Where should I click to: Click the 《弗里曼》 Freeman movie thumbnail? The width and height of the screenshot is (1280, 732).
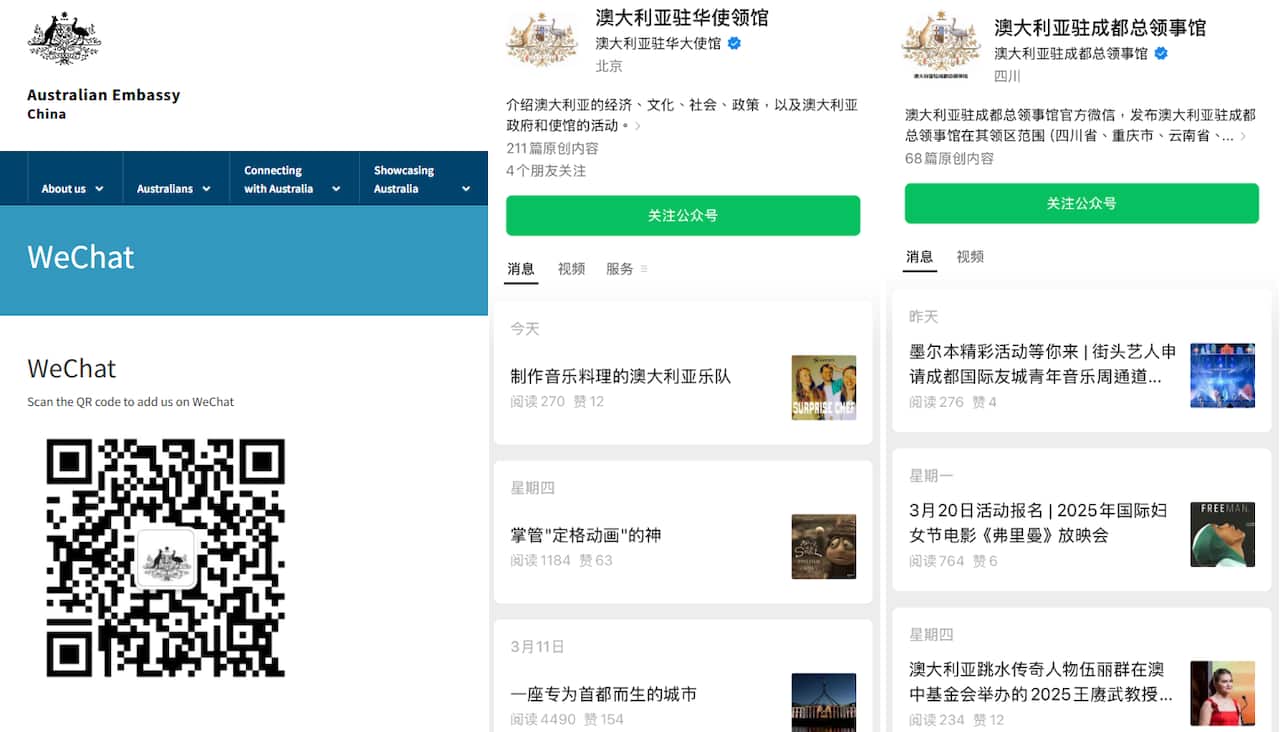(x=1223, y=535)
